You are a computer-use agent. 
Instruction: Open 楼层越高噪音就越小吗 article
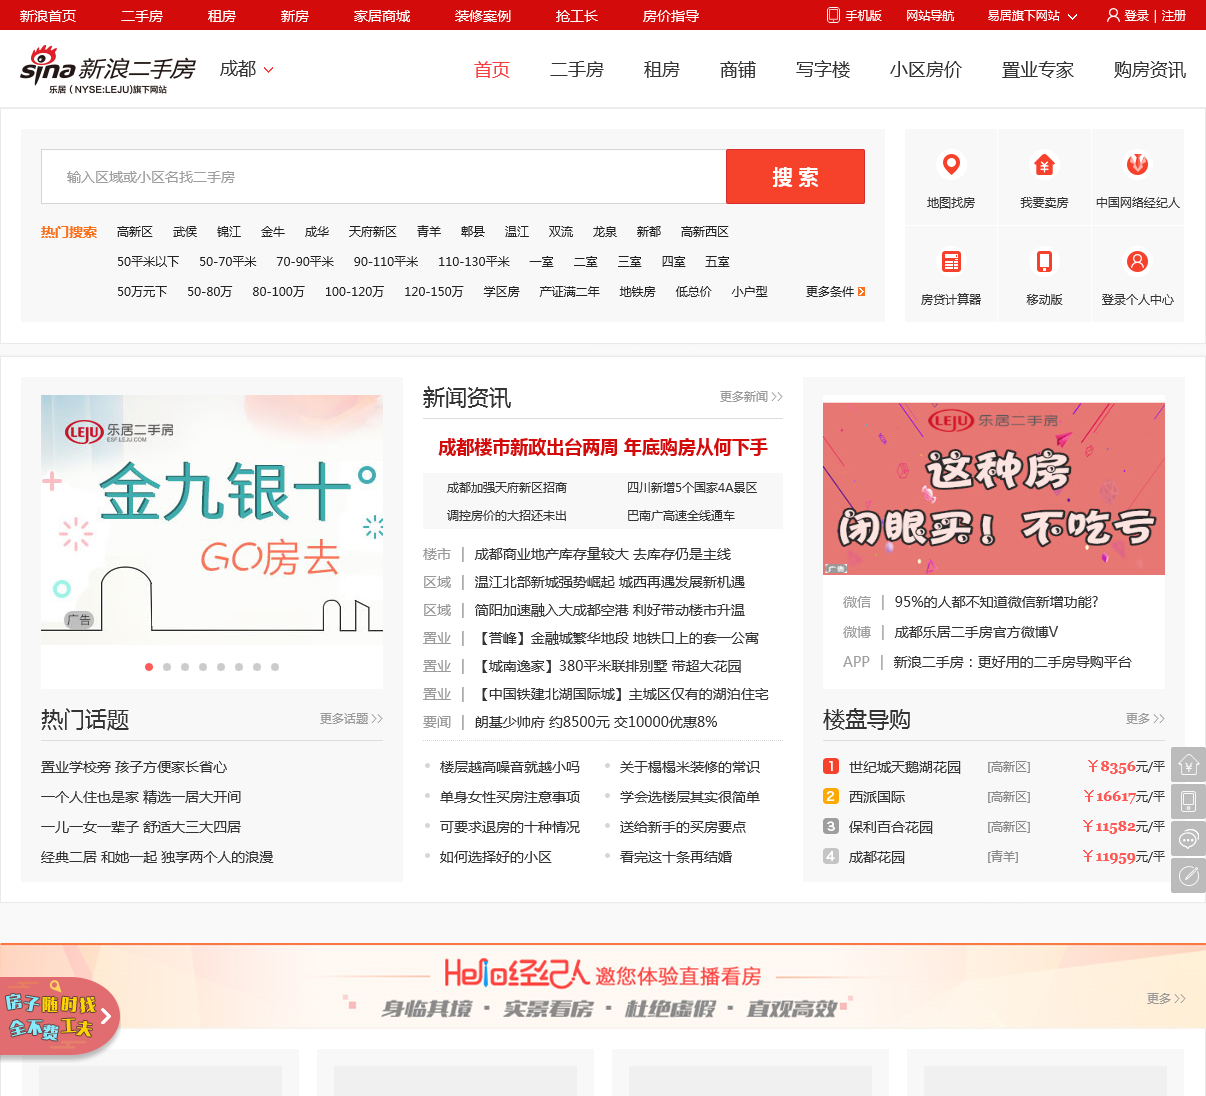tap(510, 766)
